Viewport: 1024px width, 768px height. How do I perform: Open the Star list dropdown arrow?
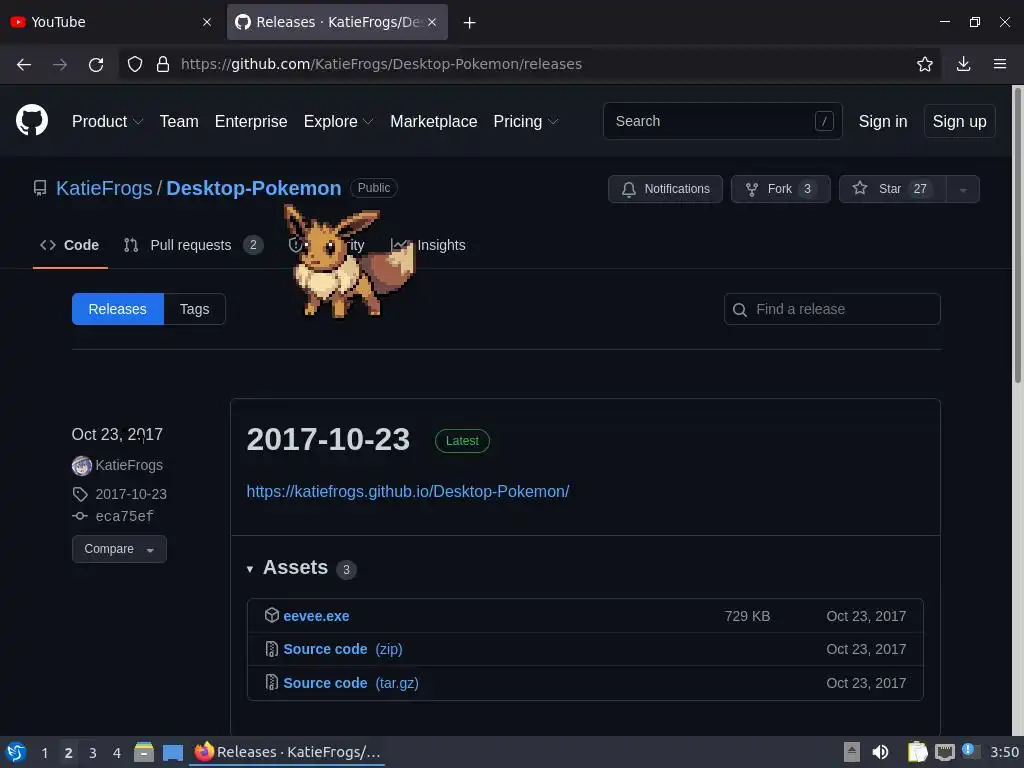pyautogui.click(x=963, y=189)
